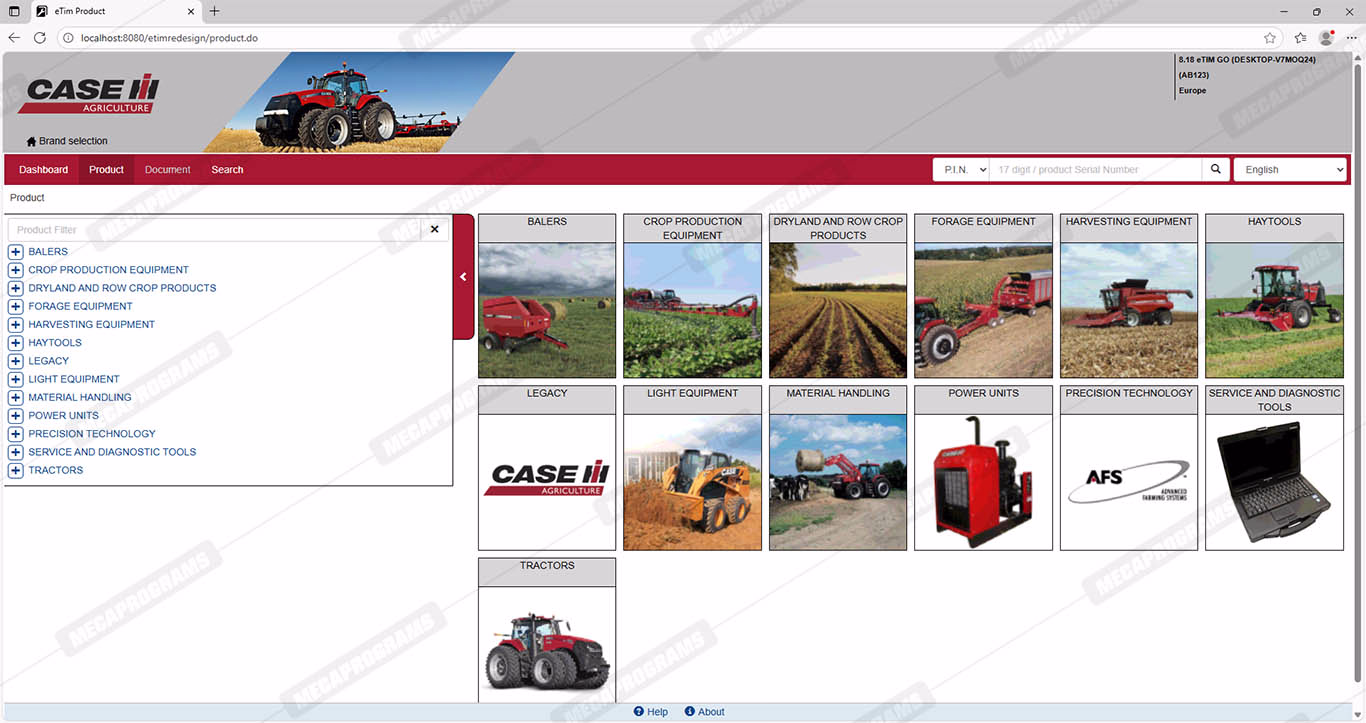Bookmark this page with the star icon
The height and width of the screenshot is (723, 1366).
point(1270,38)
